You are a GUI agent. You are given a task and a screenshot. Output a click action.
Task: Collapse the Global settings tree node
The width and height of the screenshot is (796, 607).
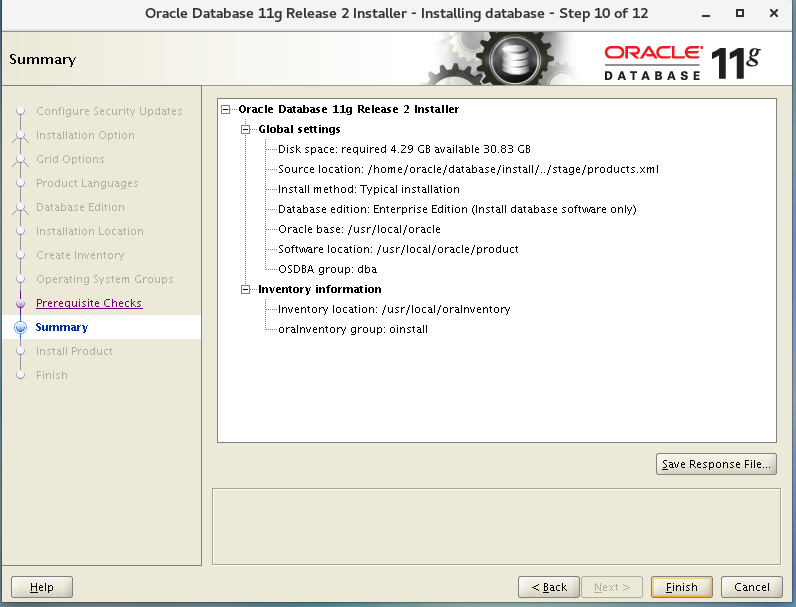click(x=246, y=129)
